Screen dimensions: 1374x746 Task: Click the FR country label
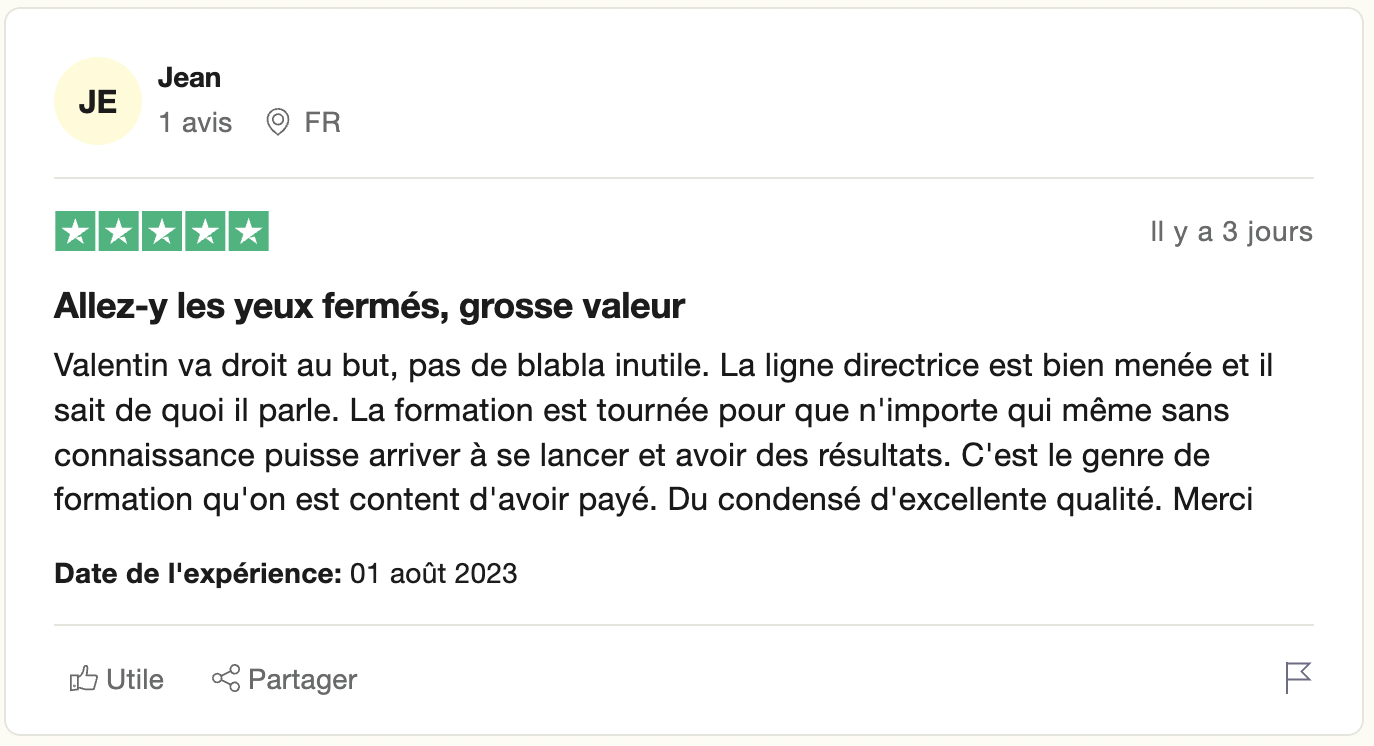coord(322,123)
